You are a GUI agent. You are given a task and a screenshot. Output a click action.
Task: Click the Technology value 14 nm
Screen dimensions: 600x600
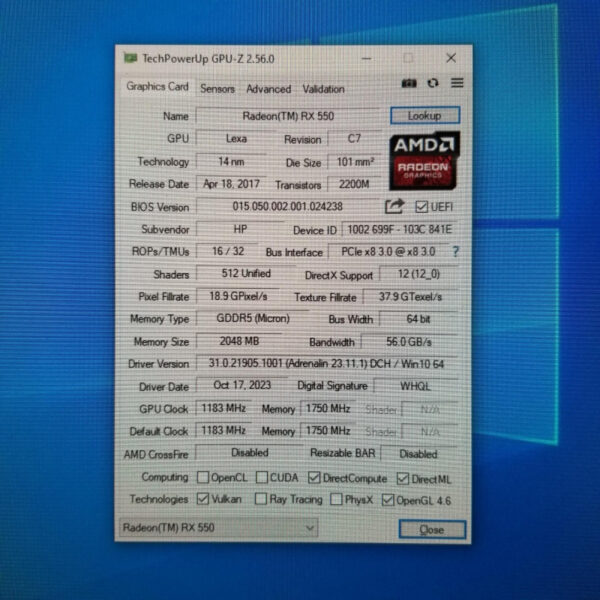[231, 162]
